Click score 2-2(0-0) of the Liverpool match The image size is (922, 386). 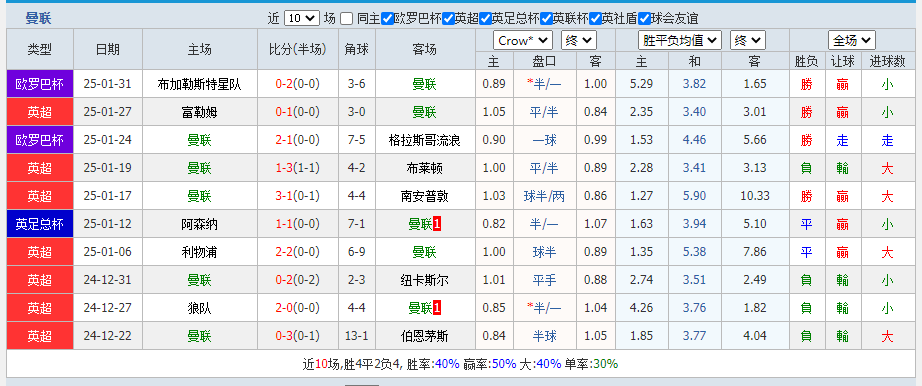pos(298,252)
